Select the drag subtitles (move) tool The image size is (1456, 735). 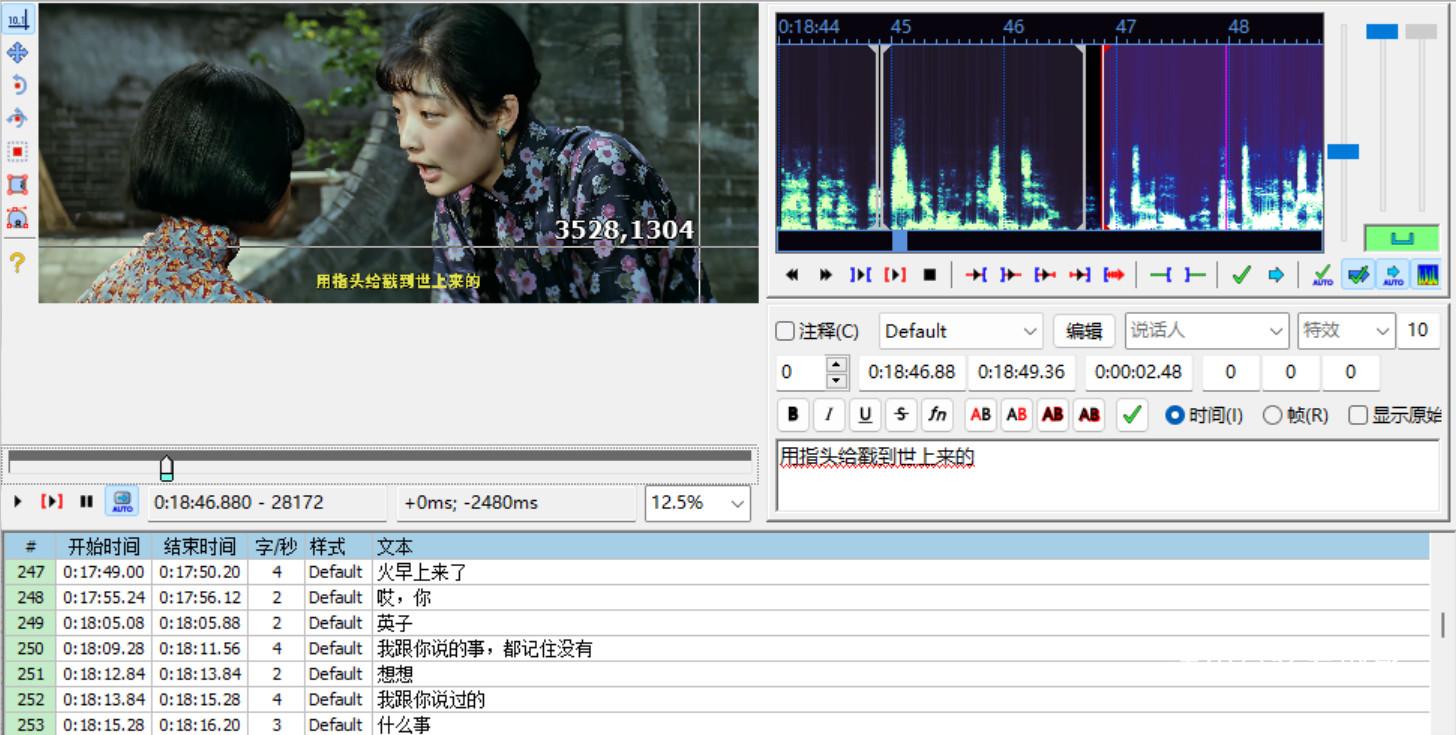(x=17, y=53)
